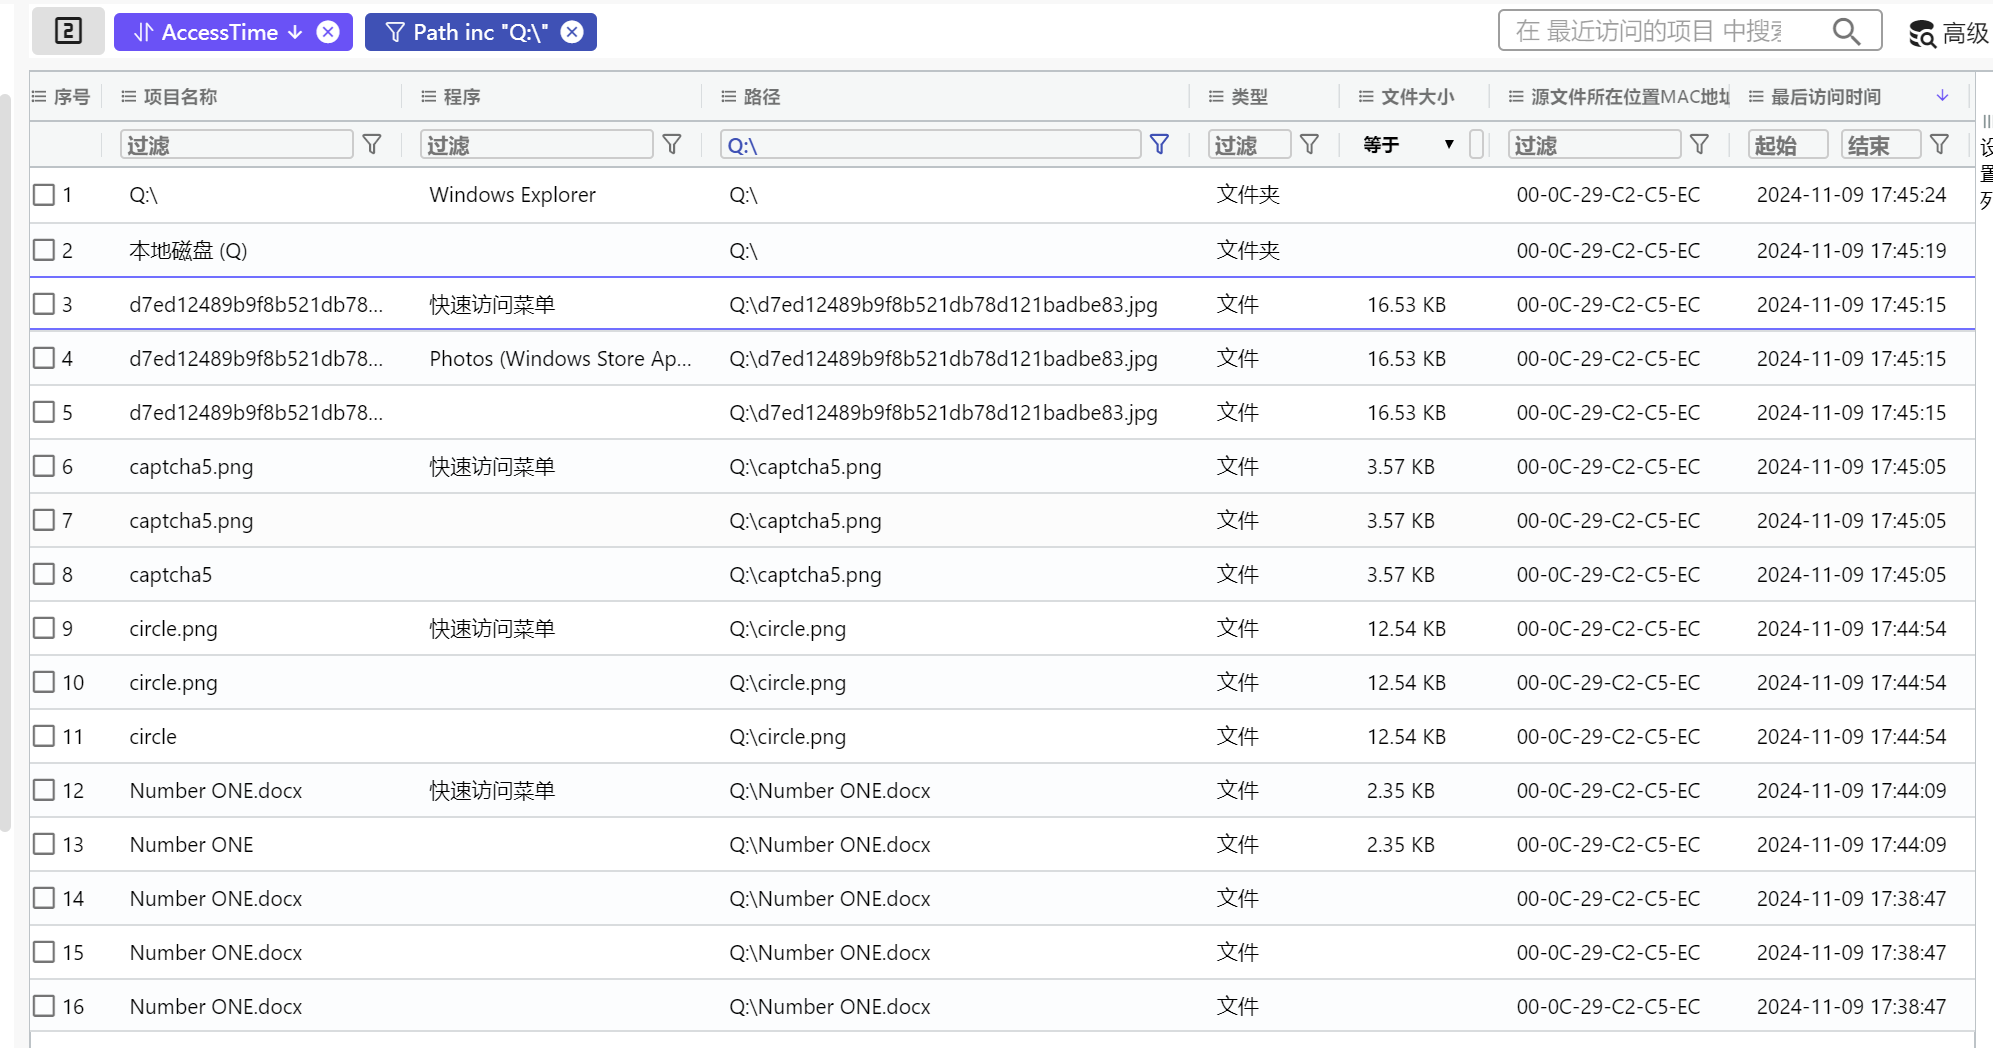Open the 等于 file size operator dropdown
The width and height of the screenshot is (1993, 1048).
point(1408,145)
